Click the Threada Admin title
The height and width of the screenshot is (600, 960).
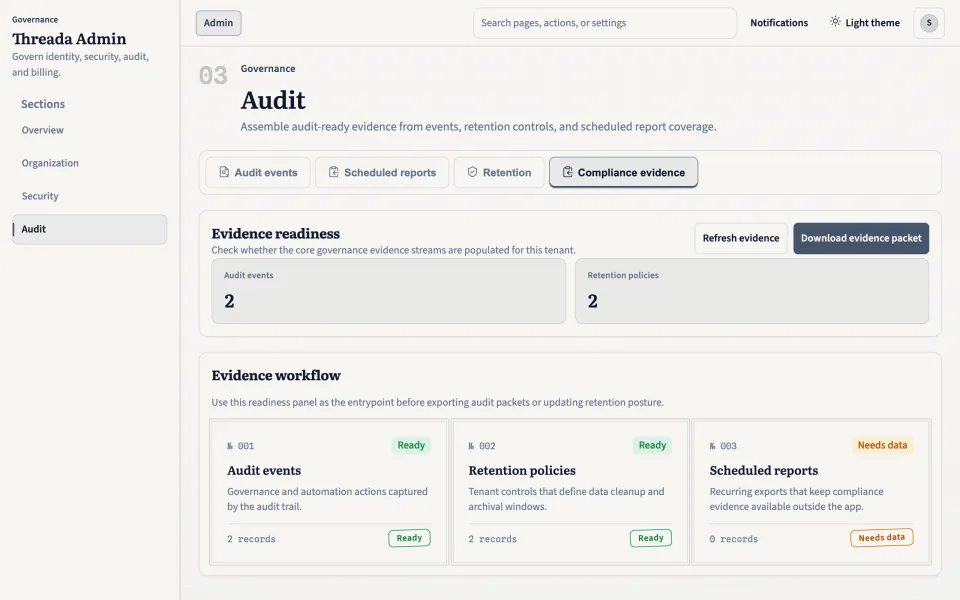(x=69, y=39)
